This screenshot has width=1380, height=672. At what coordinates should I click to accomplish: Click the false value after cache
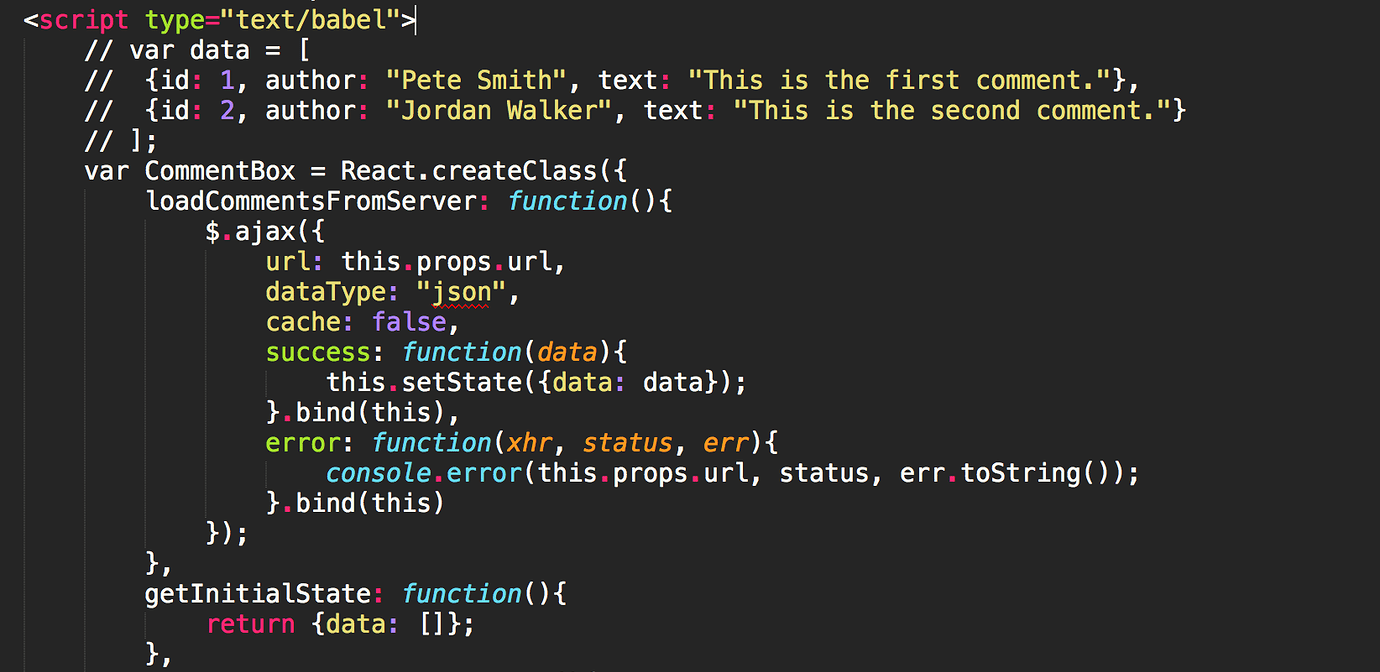point(409,322)
